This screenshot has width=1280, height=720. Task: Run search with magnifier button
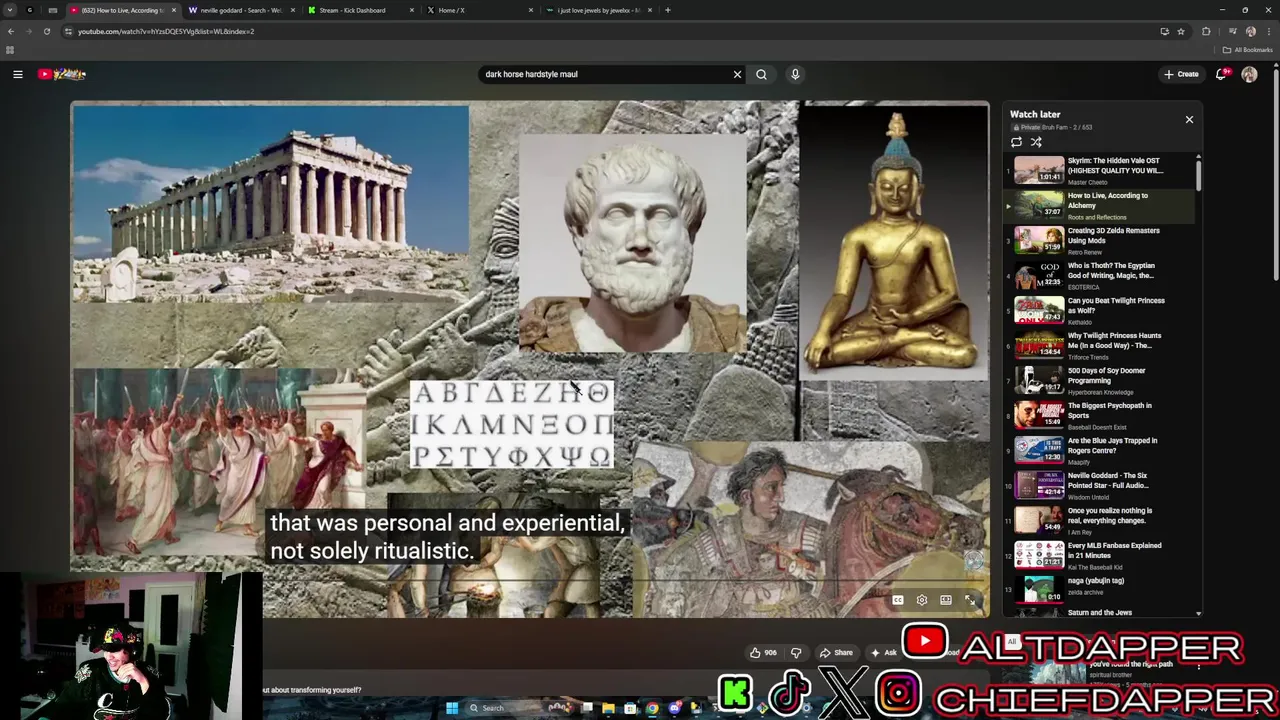point(761,74)
